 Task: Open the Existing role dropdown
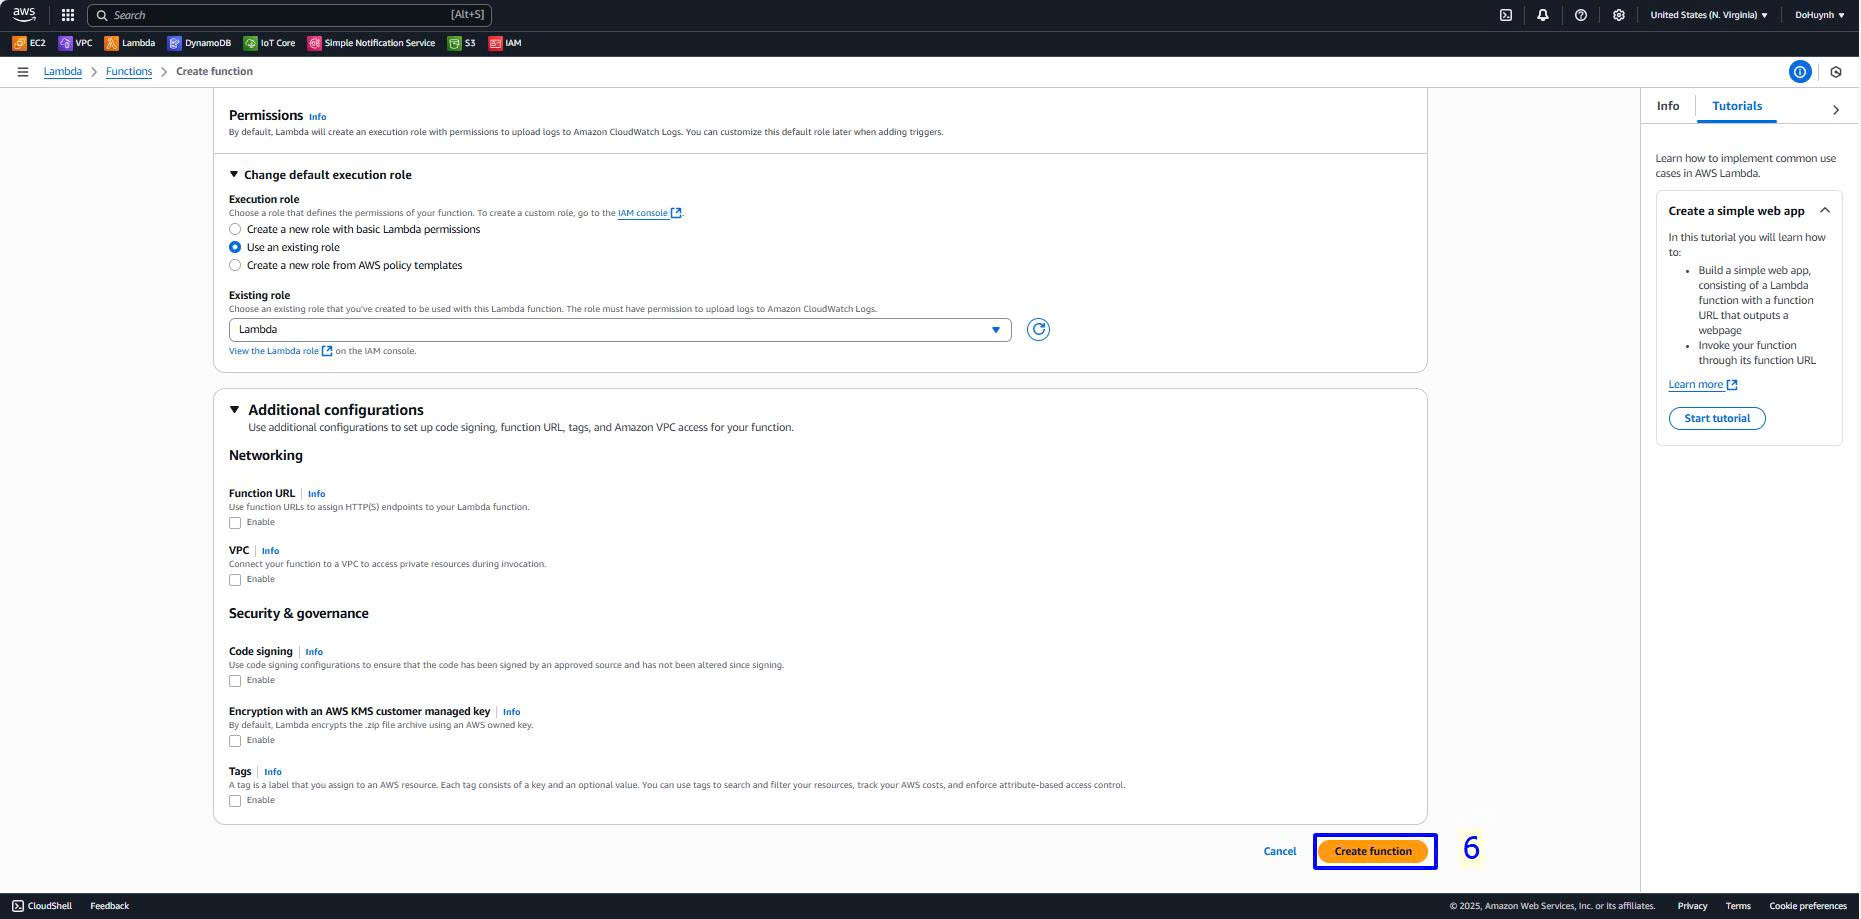click(x=619, y=330)
